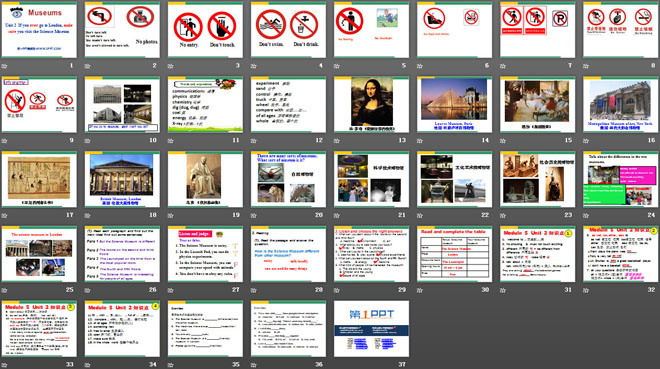Select the seated statue slide 19

click(205, 180)
